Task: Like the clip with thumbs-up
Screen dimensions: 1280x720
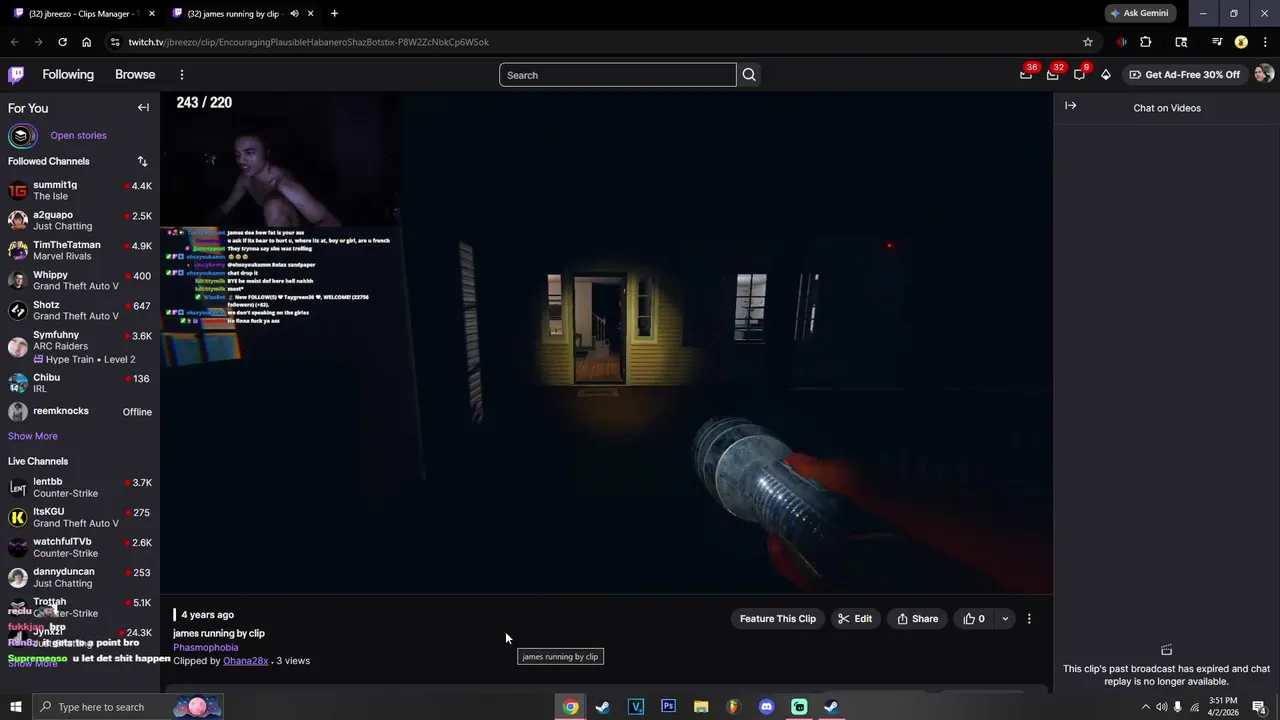Action: (973, 619)
